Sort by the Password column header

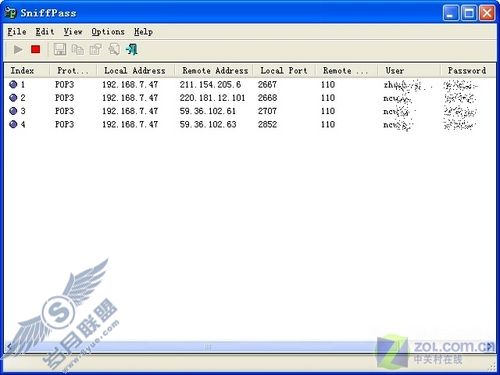[x=468, y=71]
